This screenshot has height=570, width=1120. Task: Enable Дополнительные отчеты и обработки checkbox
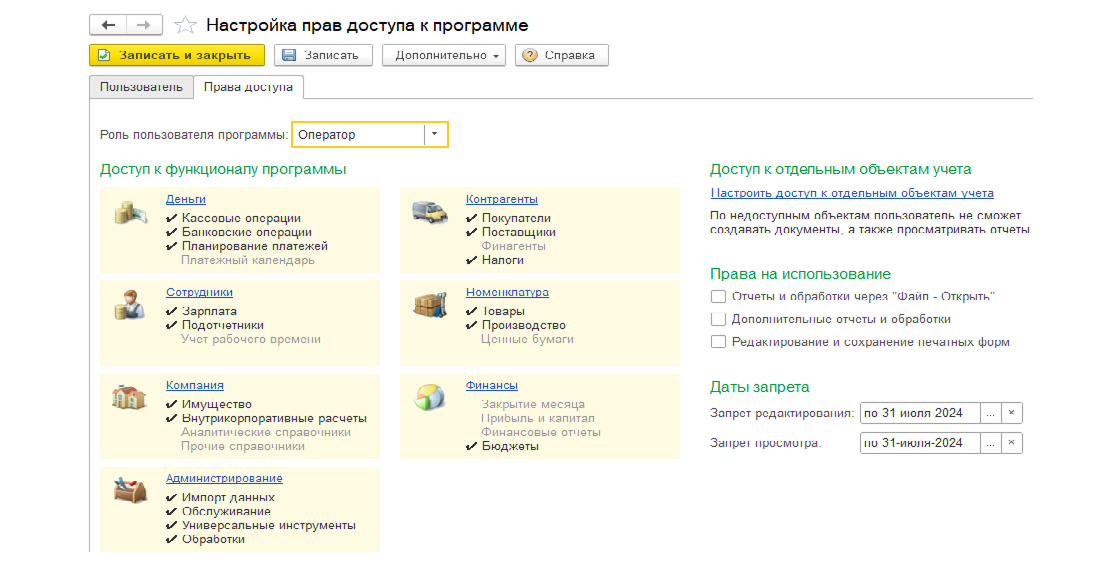click(x=719, y=319)
